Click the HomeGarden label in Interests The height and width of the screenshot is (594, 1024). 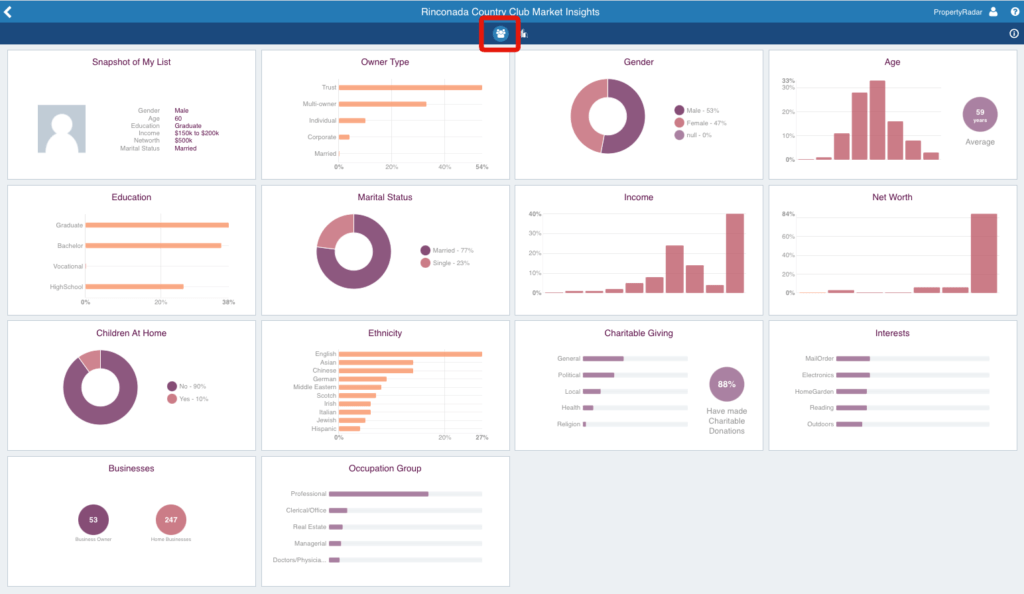point(814,392)
